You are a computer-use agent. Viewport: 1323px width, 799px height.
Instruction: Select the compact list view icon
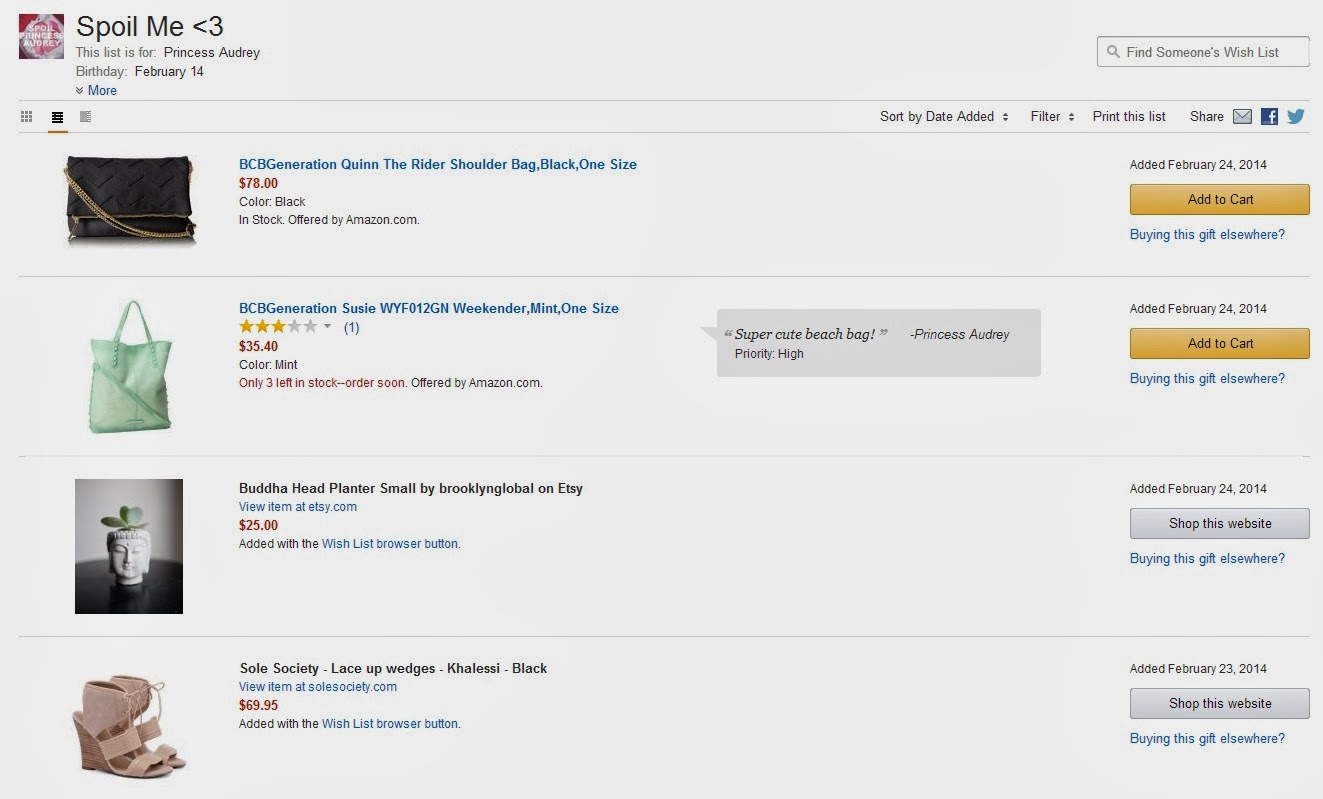point(86,117)
